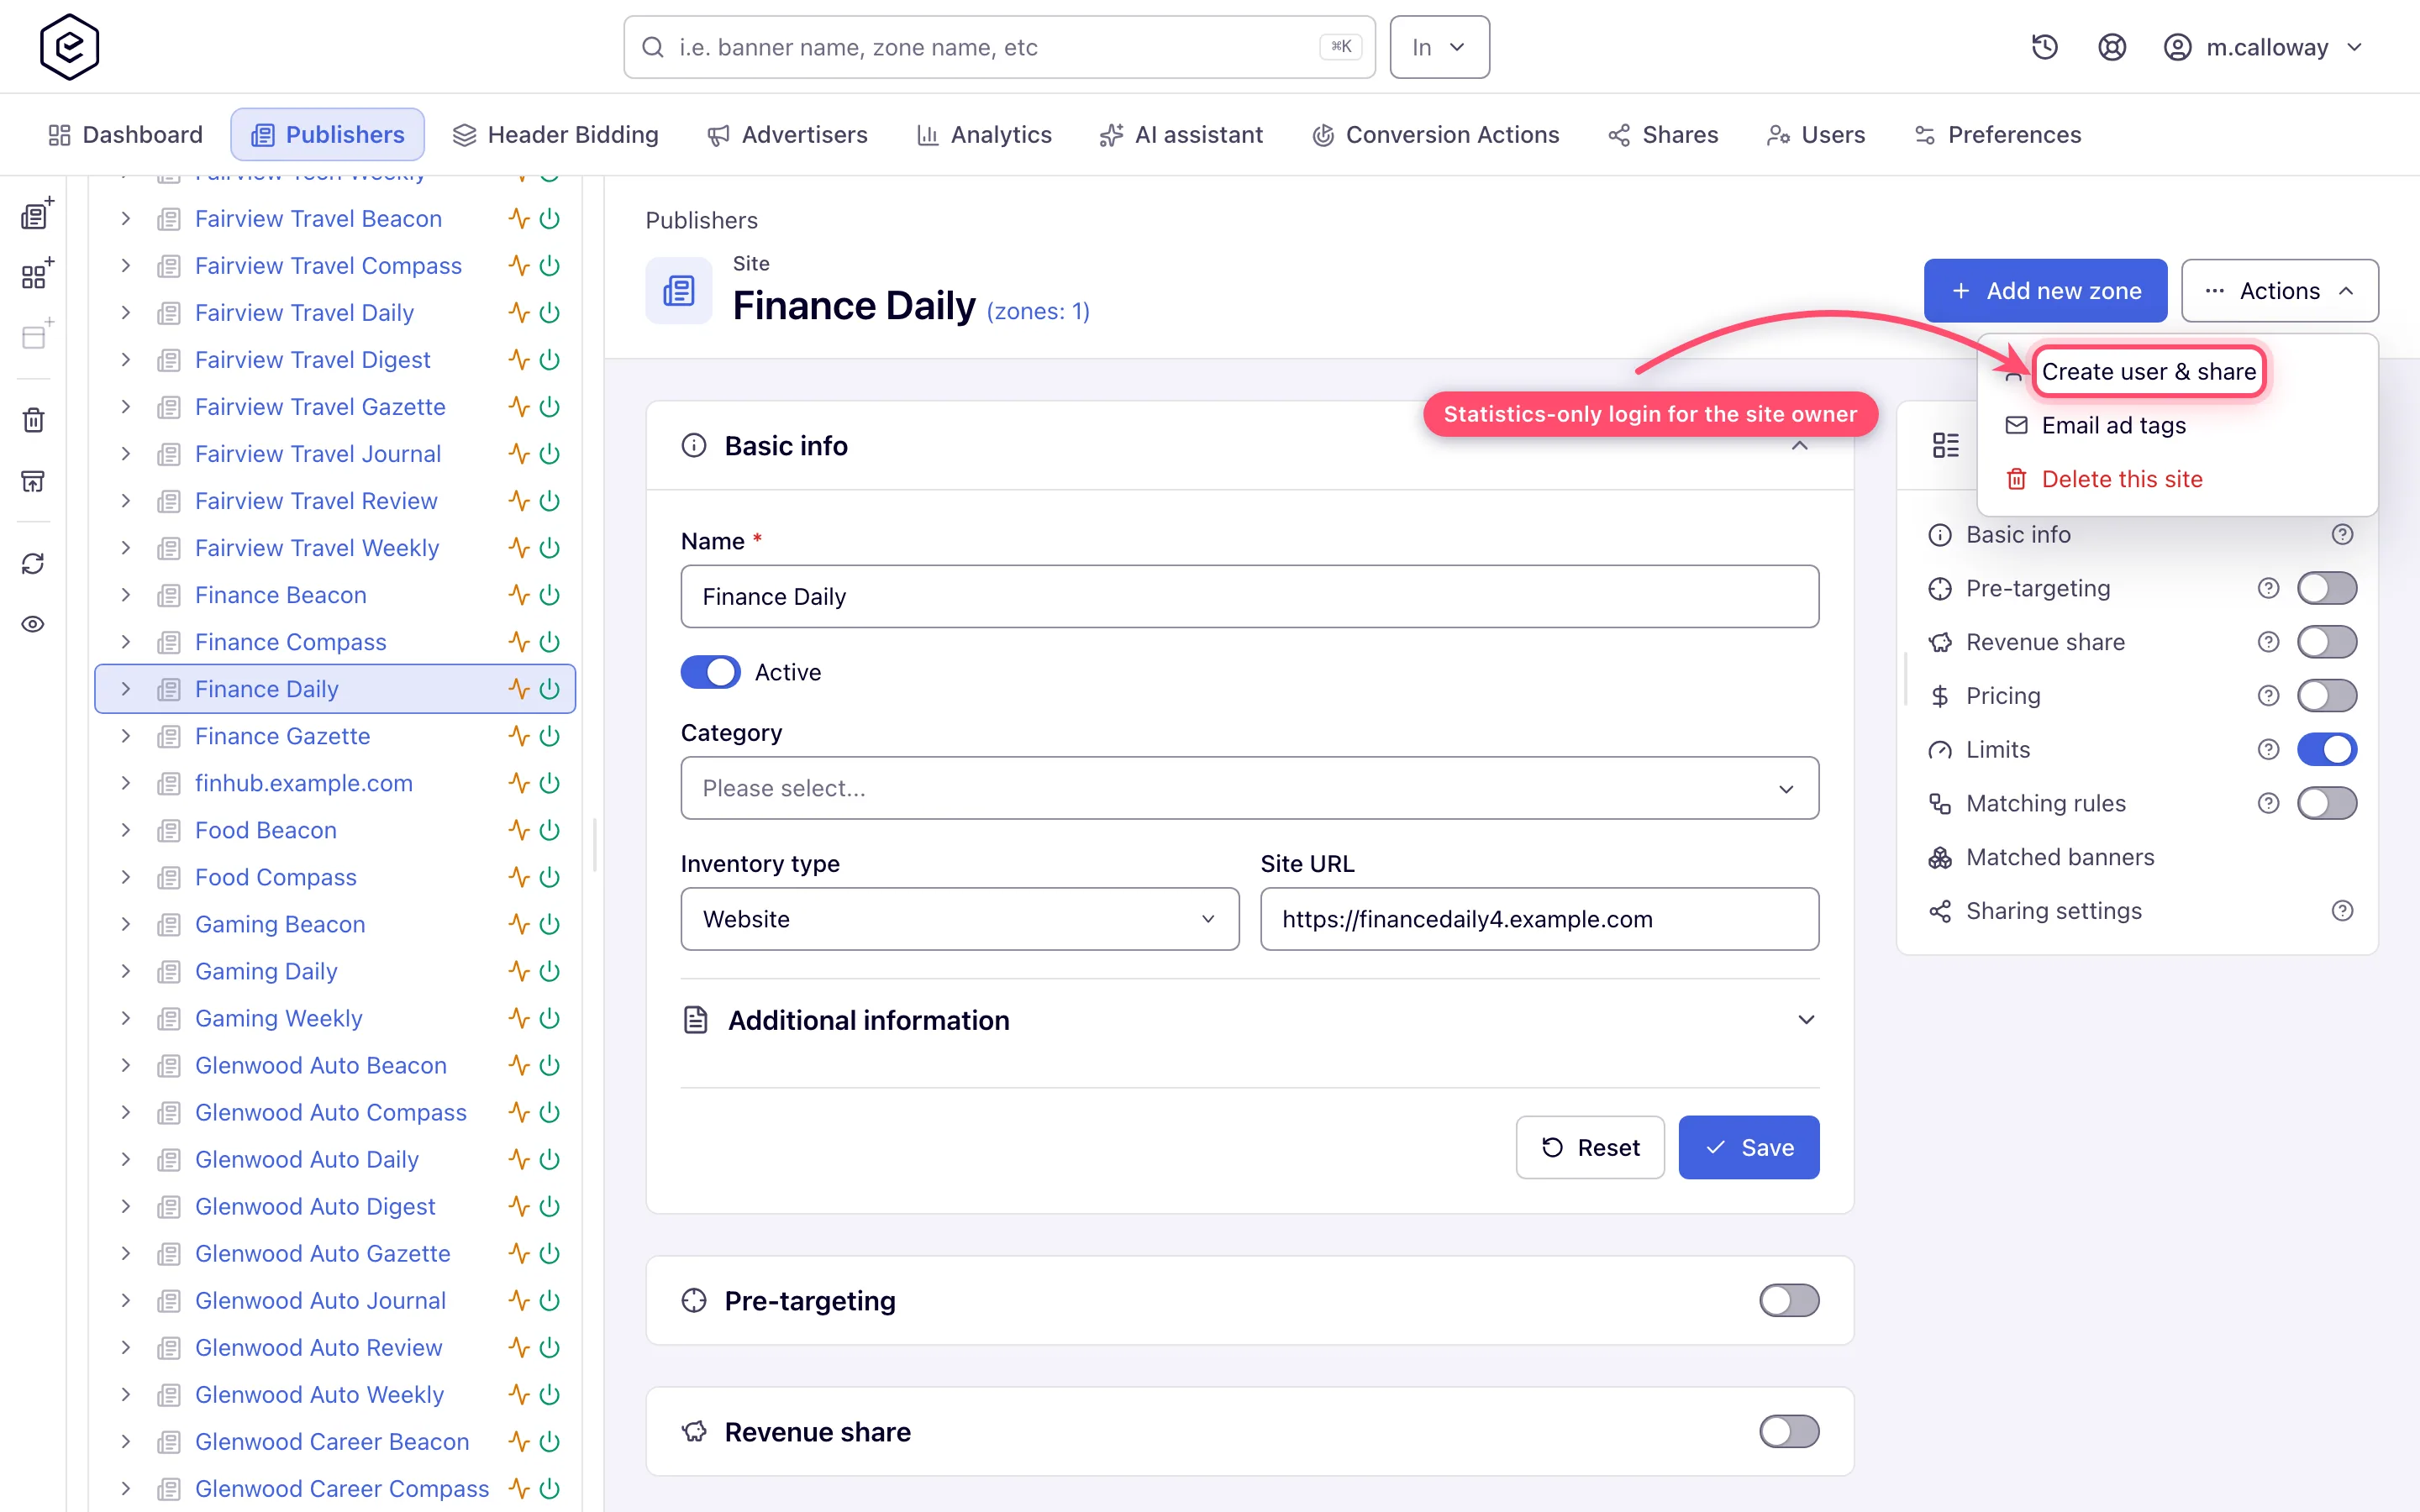The height and width of the screenshot is (1512, 2420).
Task: Click statistics icon for Food Beacon row
Action: [x=518, y=830]
